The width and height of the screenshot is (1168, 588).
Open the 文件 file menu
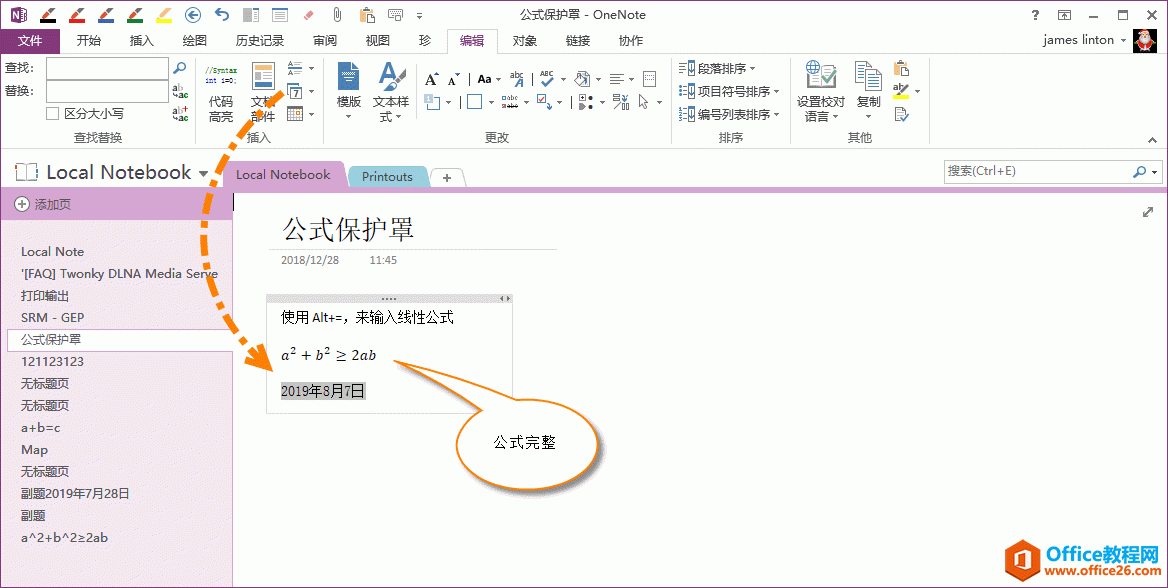(30, 41)
